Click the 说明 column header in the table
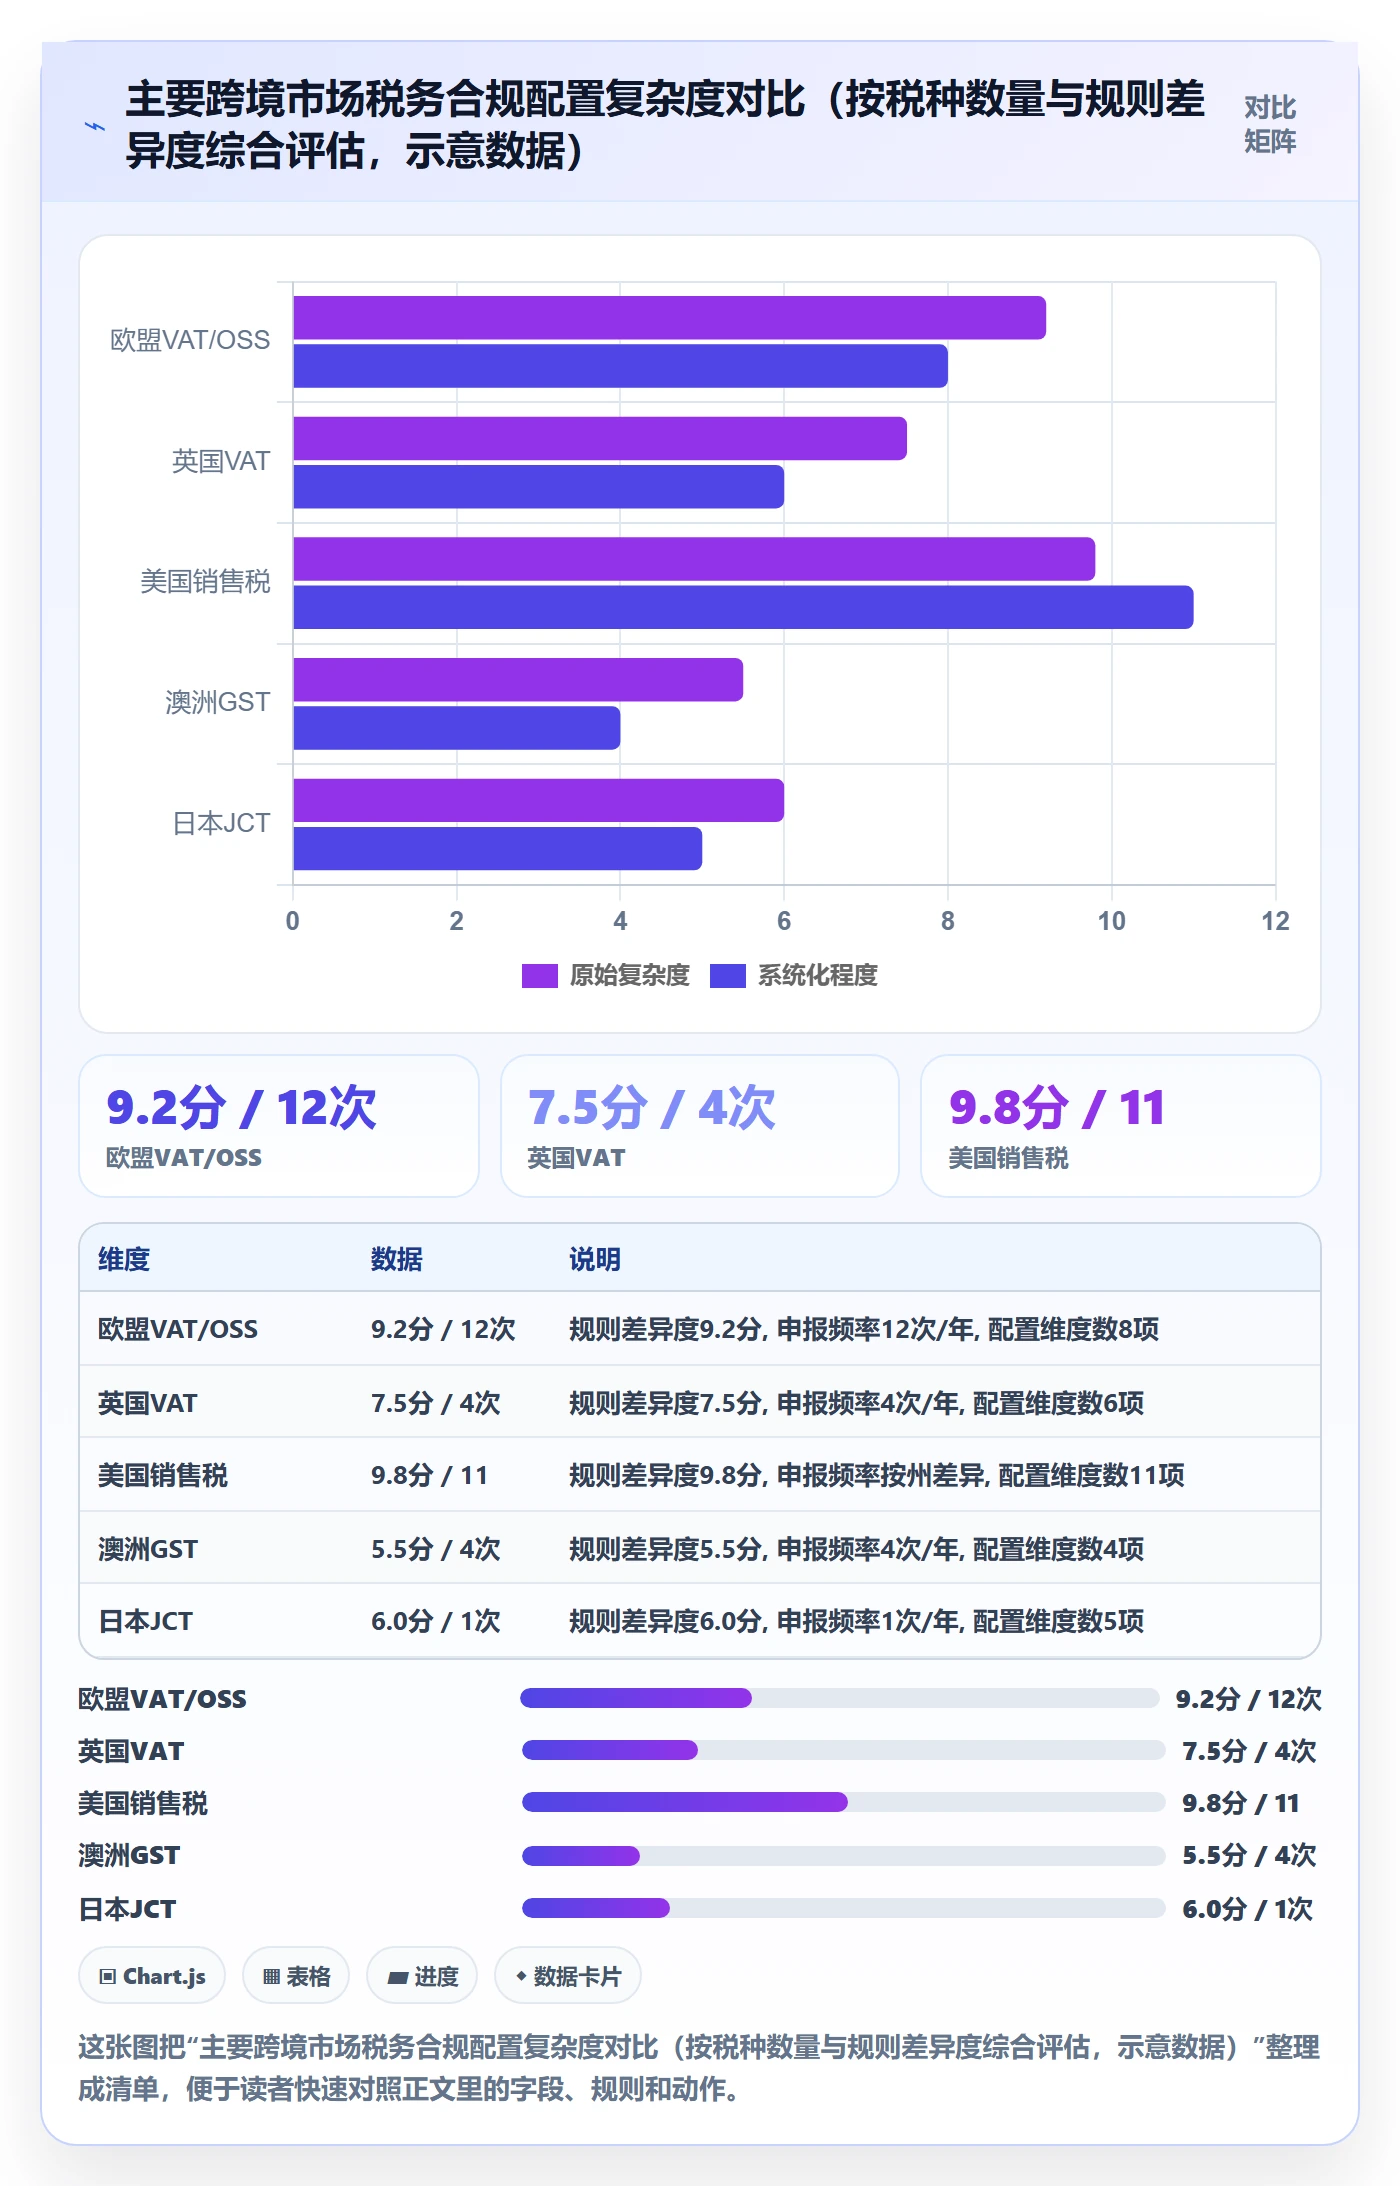 595,1259
